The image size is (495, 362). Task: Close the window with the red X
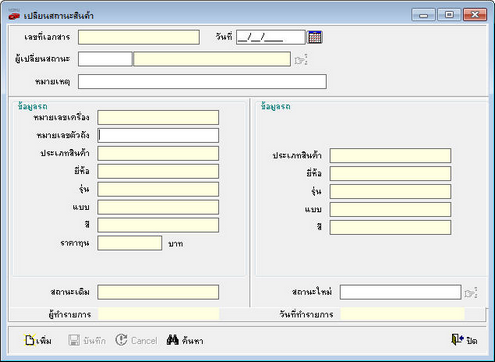pyautogui.click(x=475, y=15)
